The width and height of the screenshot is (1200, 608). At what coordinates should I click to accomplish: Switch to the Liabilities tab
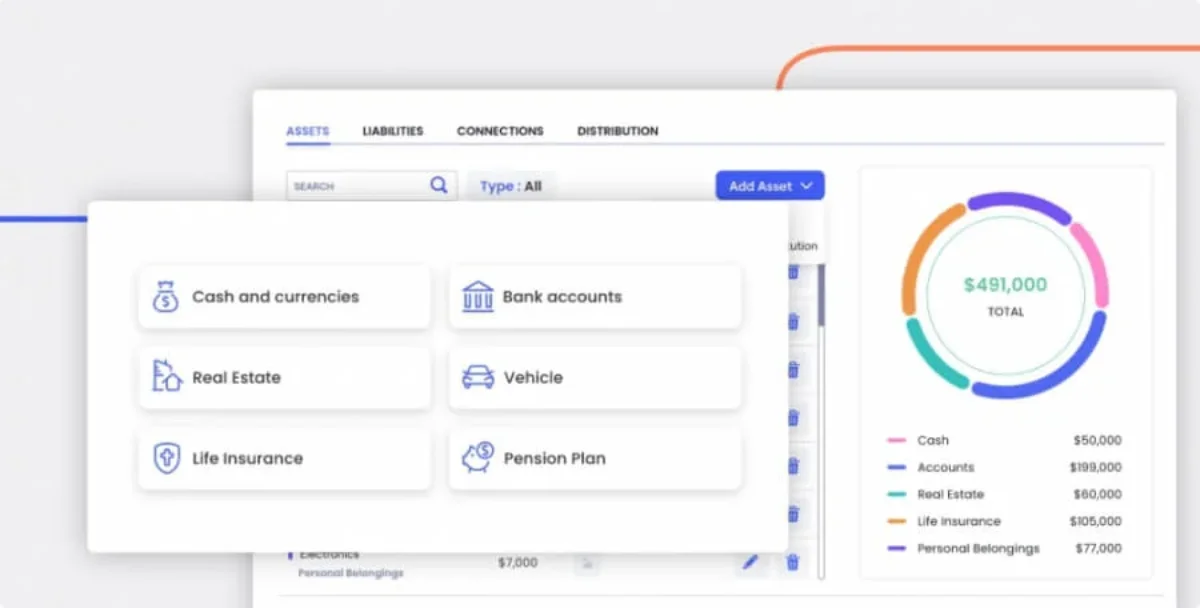[392, 131]
